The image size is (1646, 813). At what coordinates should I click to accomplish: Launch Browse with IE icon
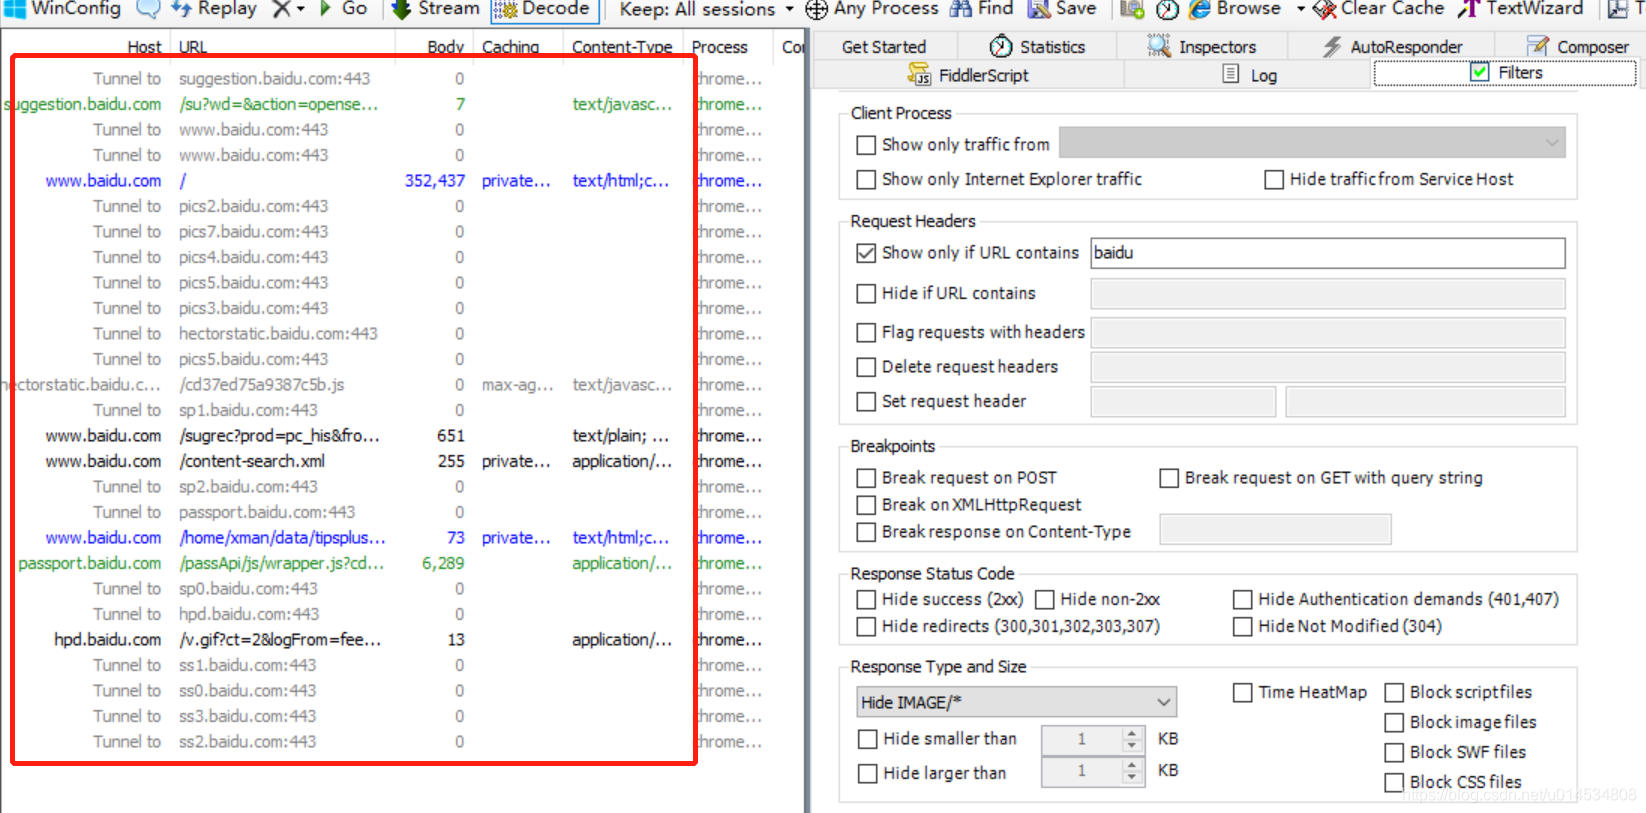tap(1234, 9)
